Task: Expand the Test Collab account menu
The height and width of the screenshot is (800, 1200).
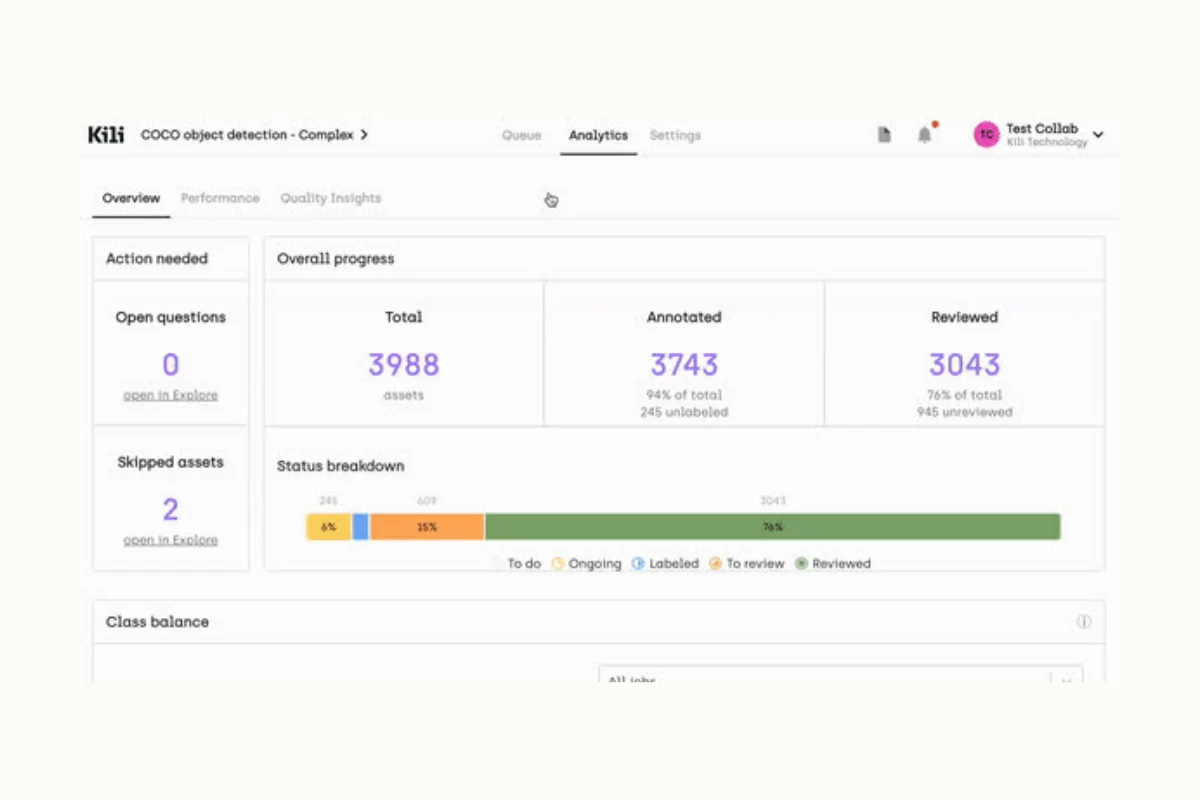Action: (1098, 134)
